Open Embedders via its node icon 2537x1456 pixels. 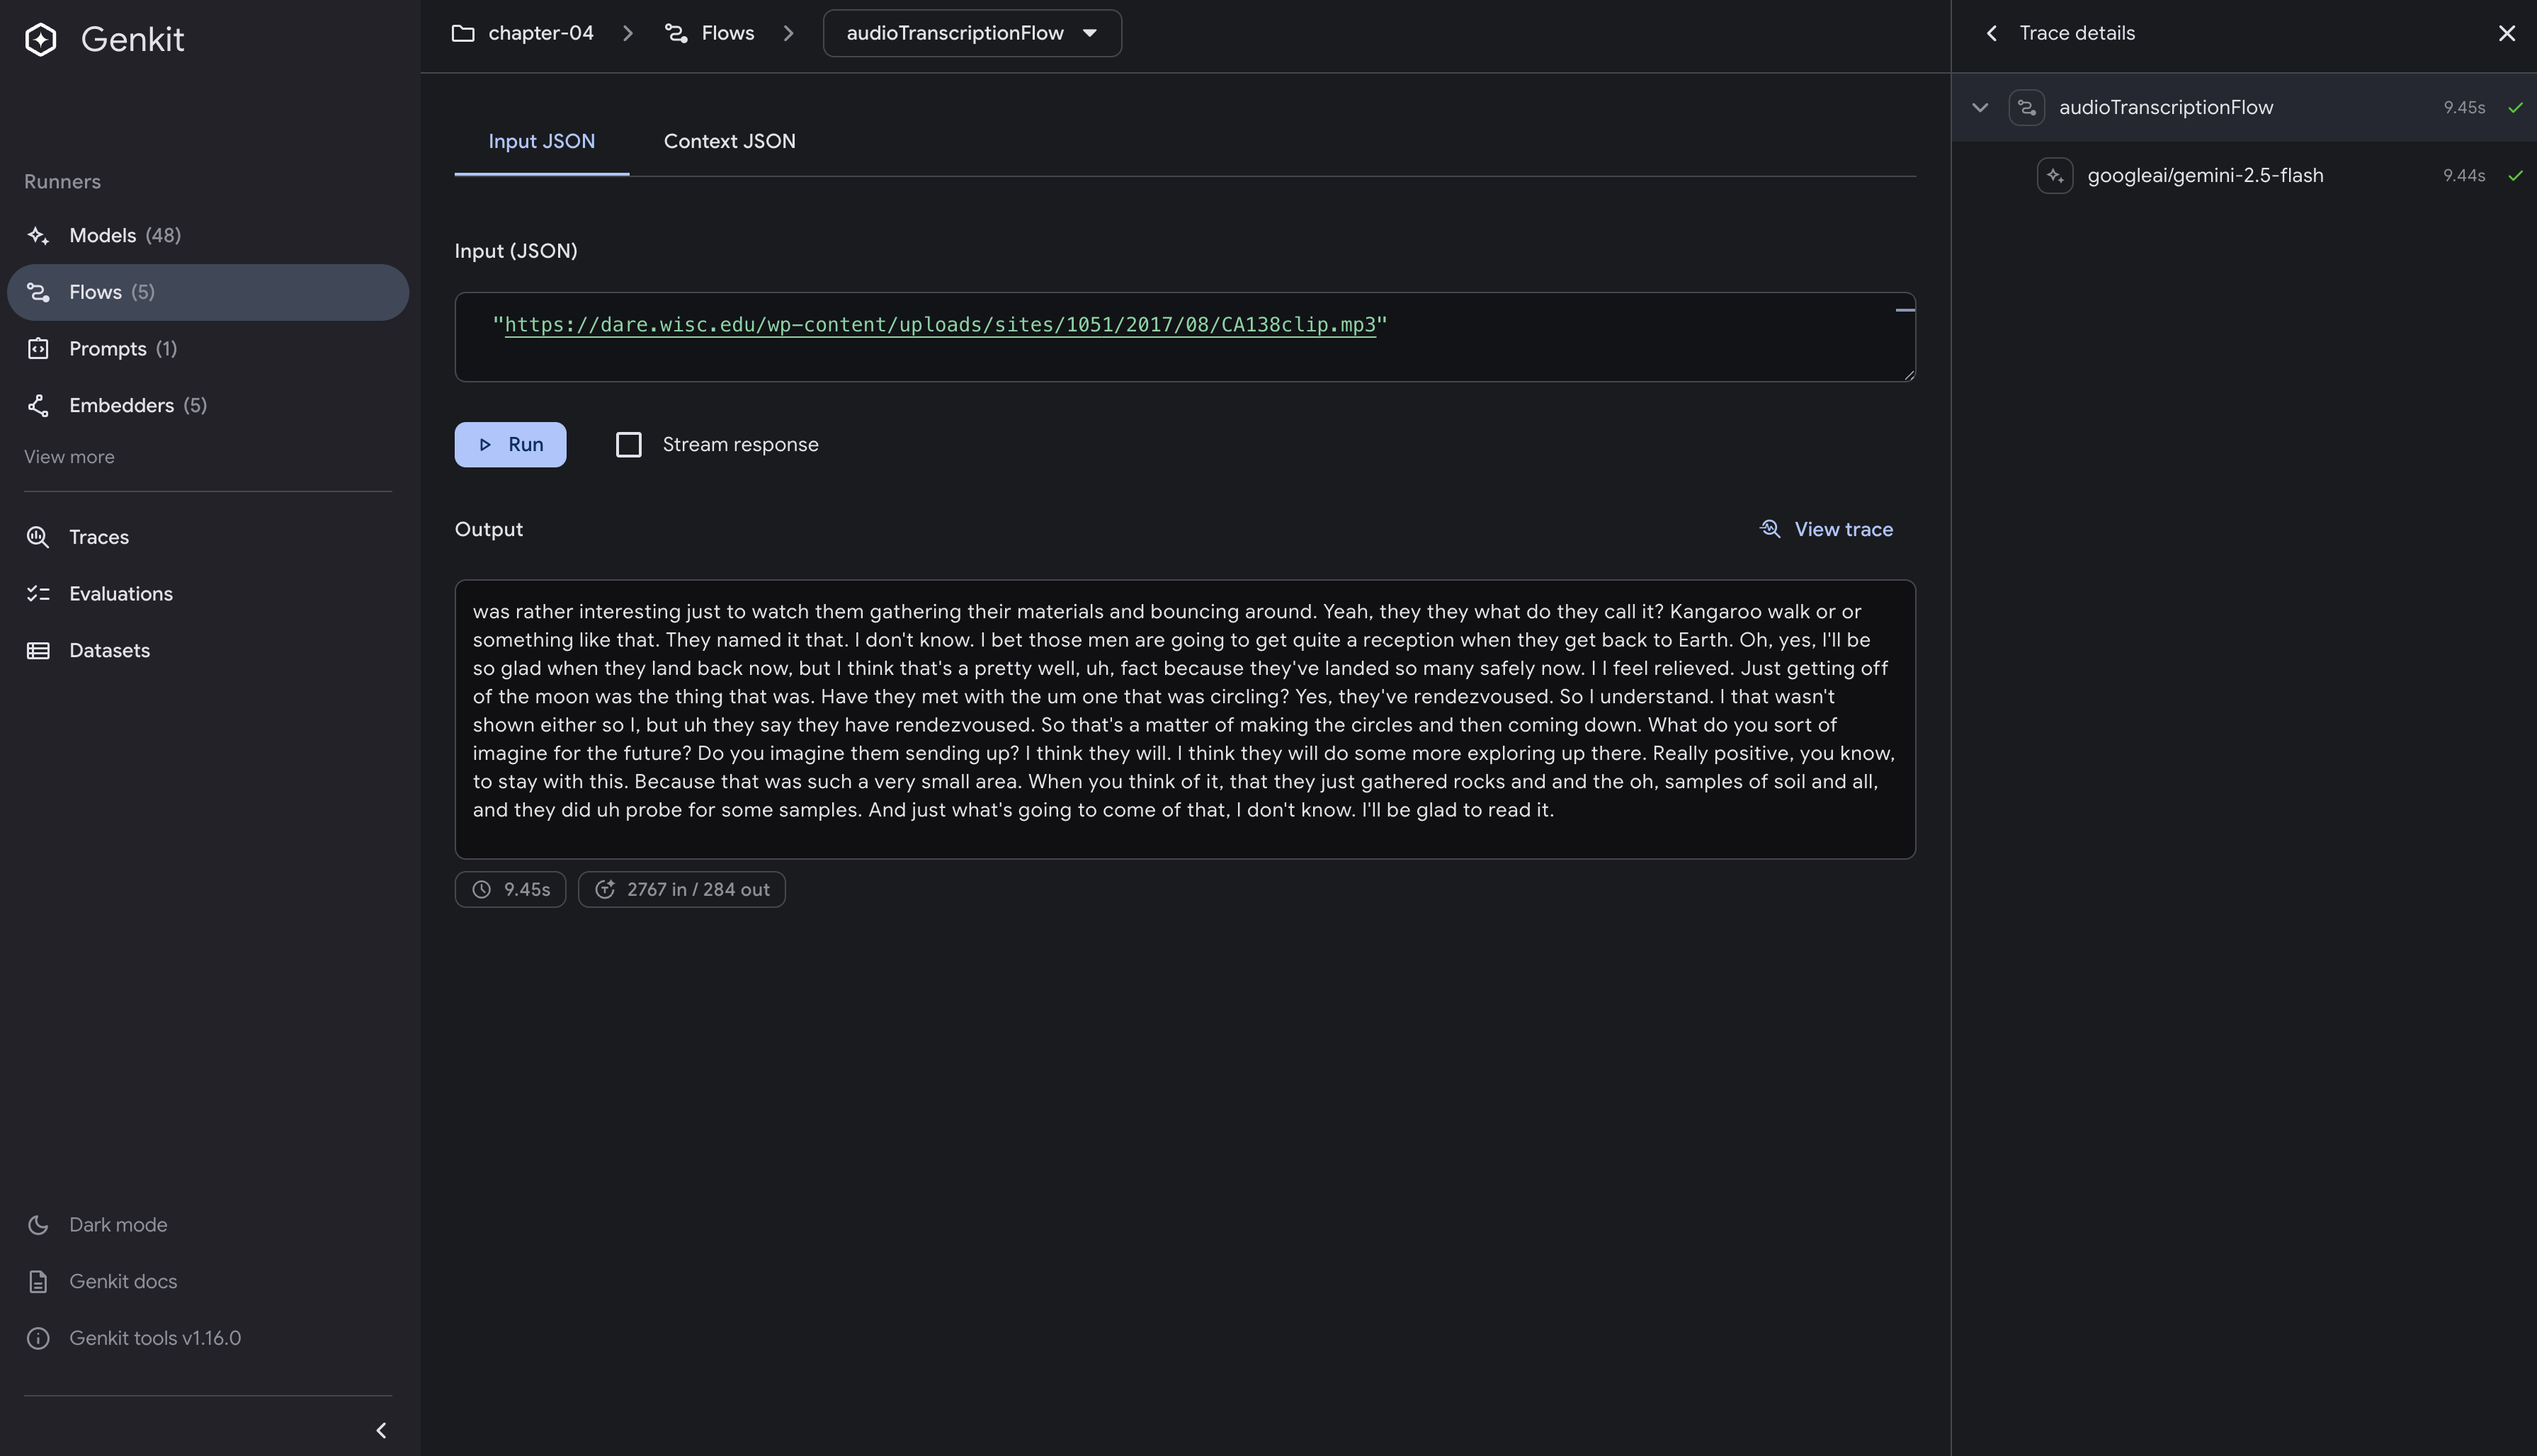(x=38, y=405)
